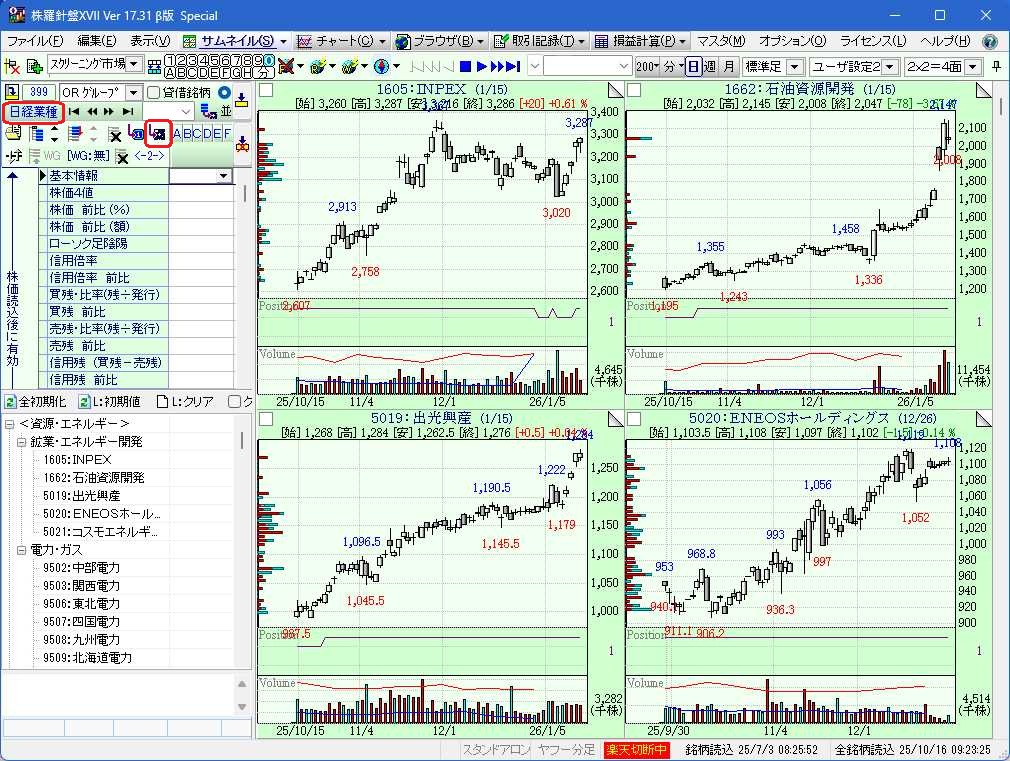Tick the checkbox on the 5019:出光興産 chart
Screen dimensions: 1010x761
(x=266, y=419)
